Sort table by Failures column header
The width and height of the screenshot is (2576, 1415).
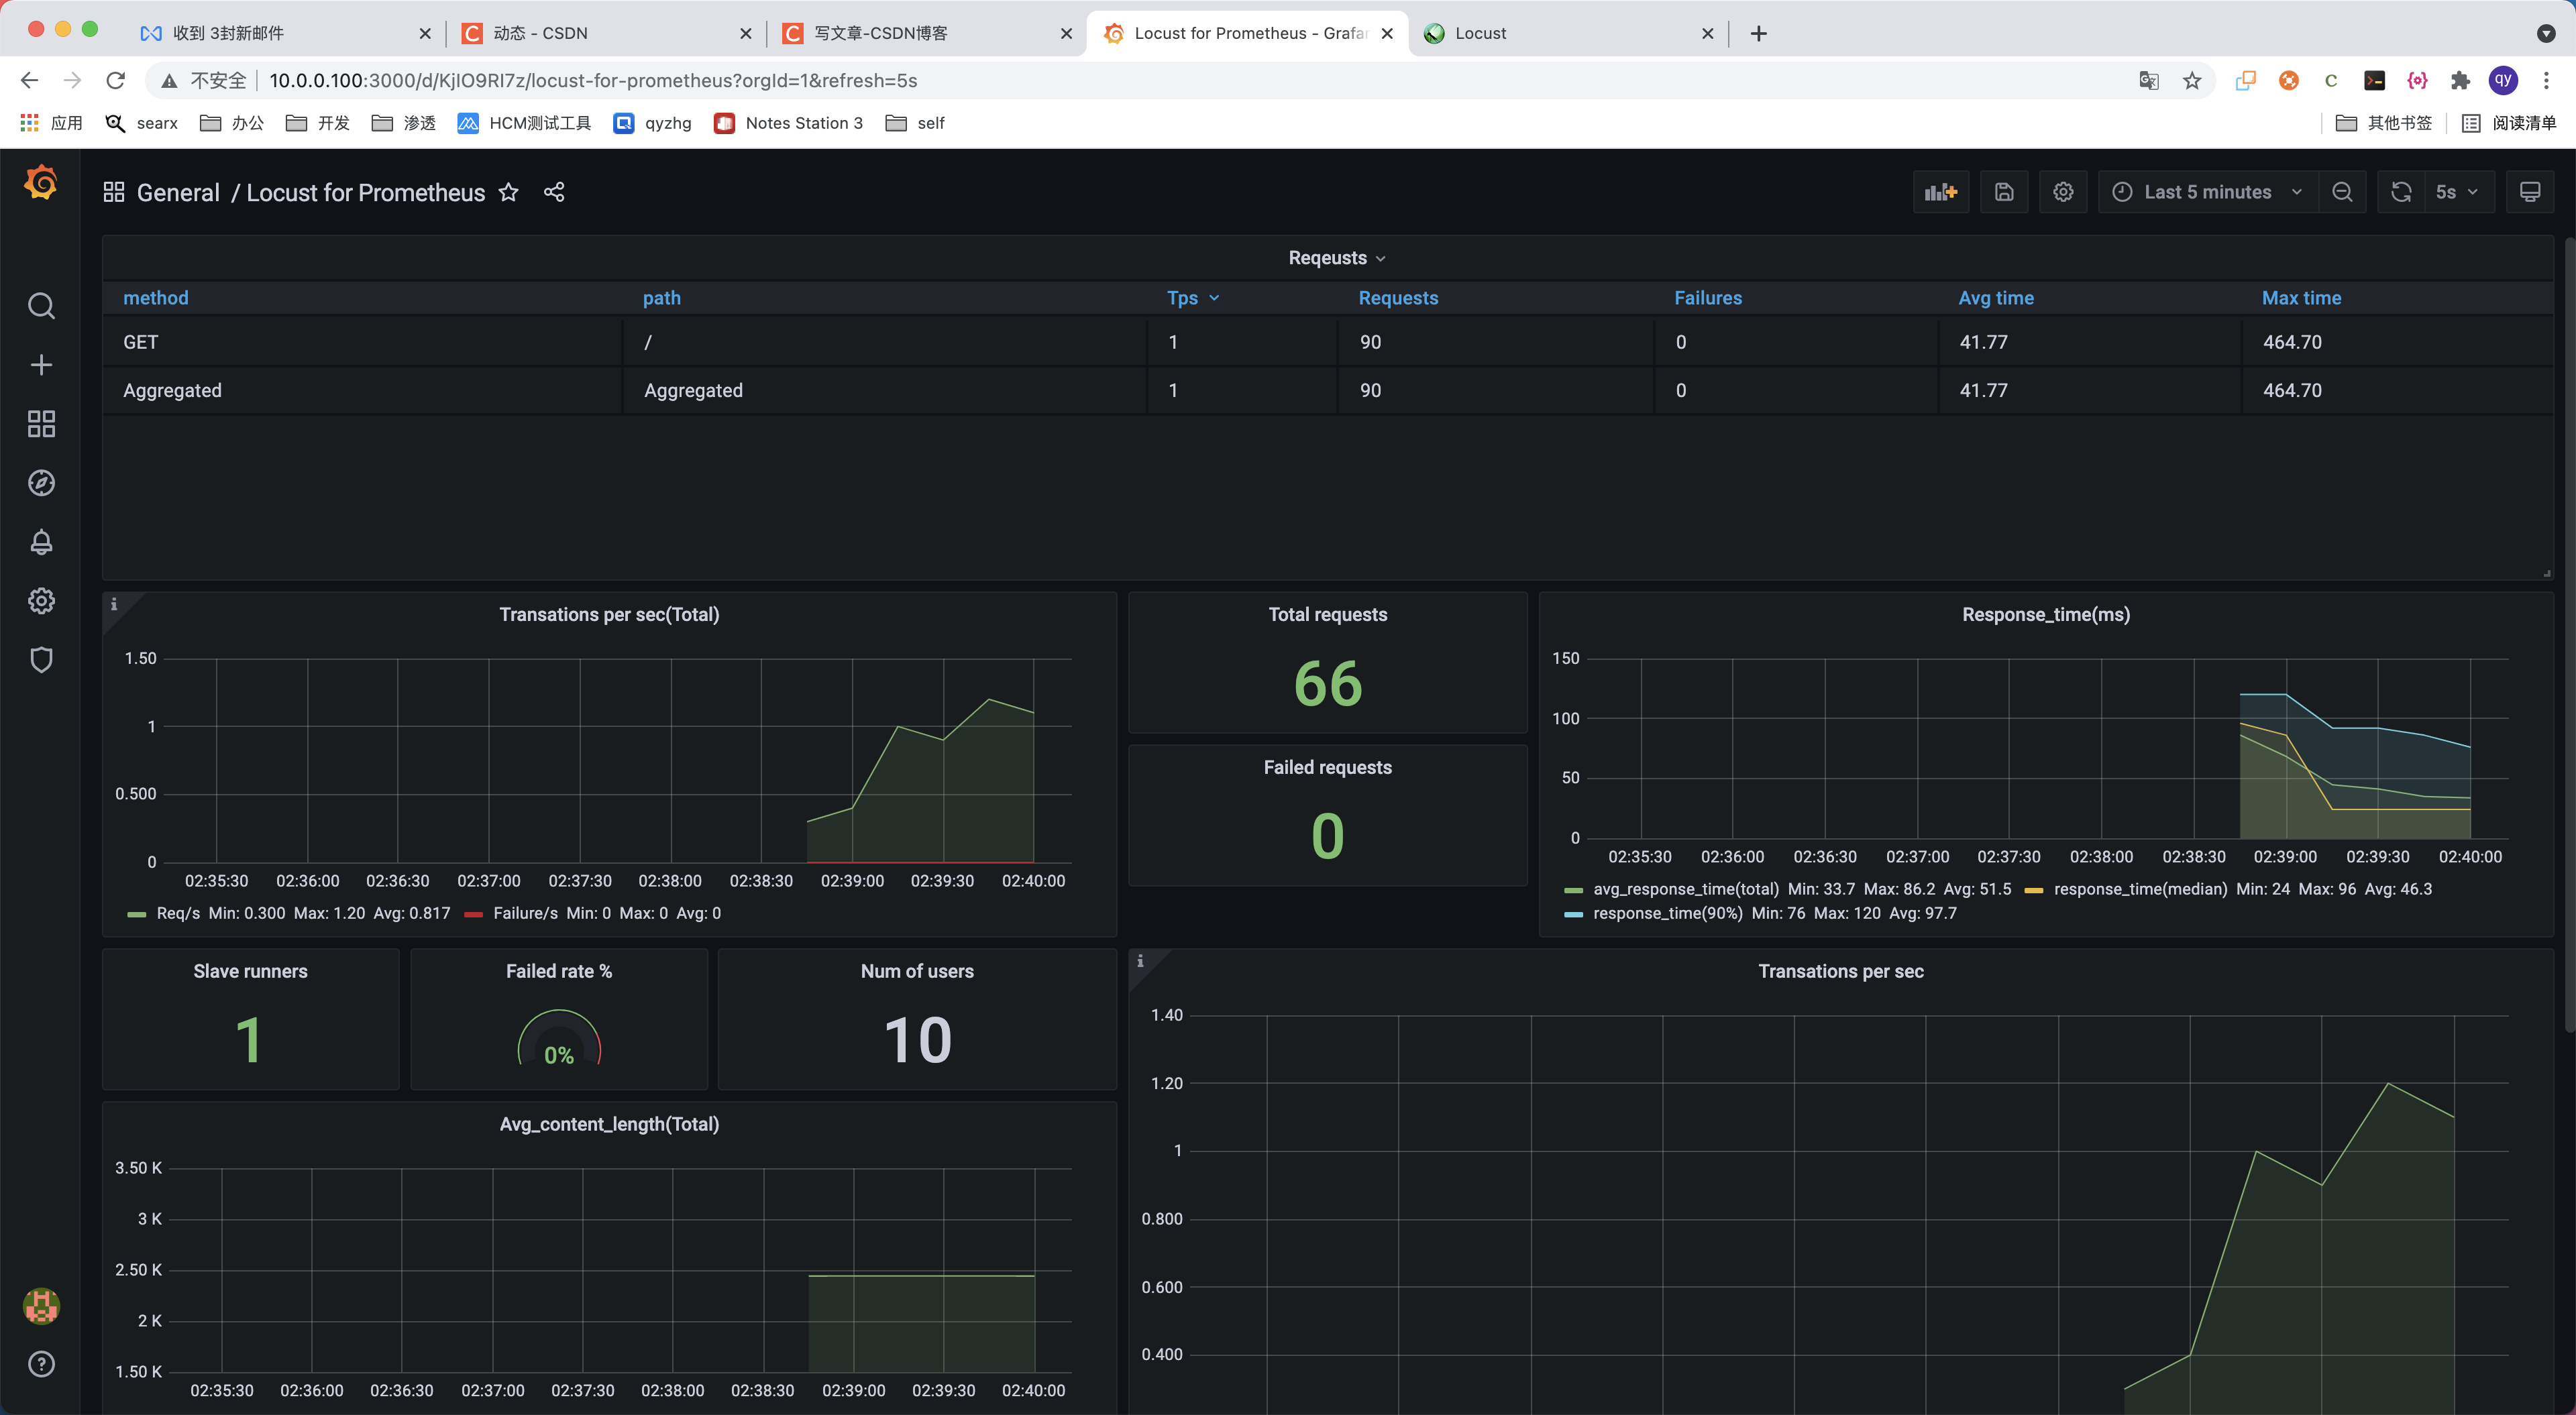click(x=1708, y=298)
